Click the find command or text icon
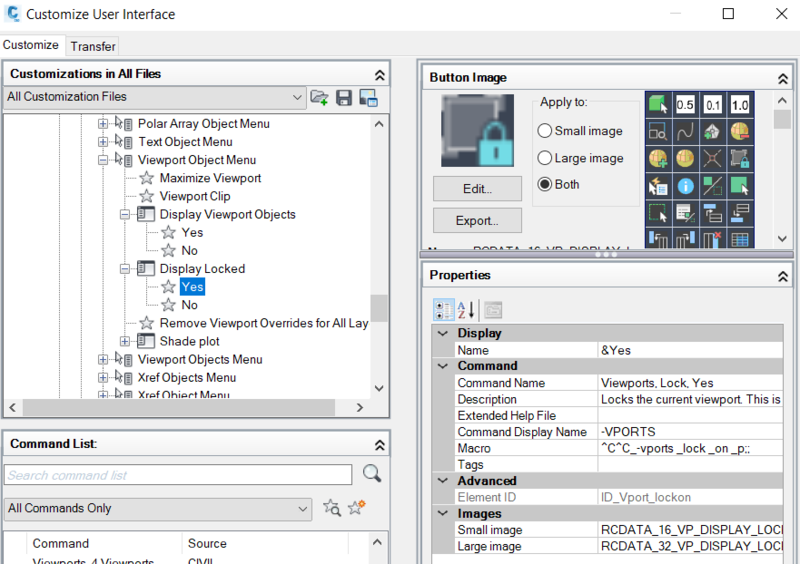Viewport: 800px width, 564px height. pos(332,508)
